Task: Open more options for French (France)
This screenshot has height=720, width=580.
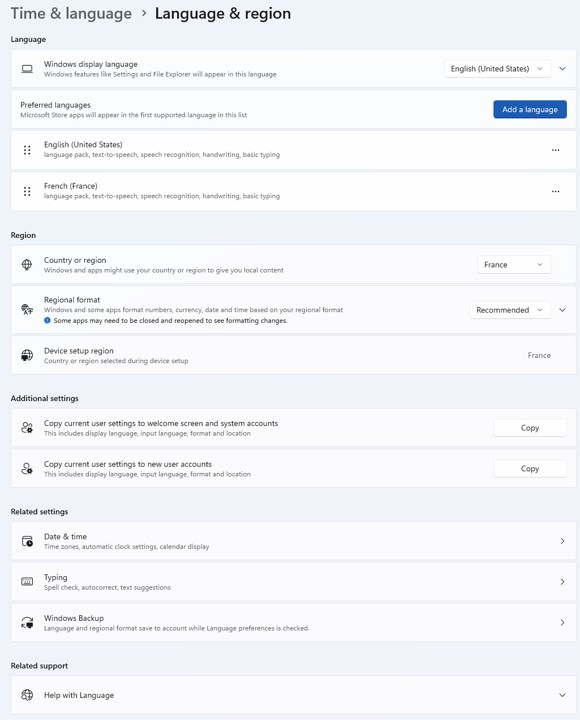Action: click(x=555, y=191)
